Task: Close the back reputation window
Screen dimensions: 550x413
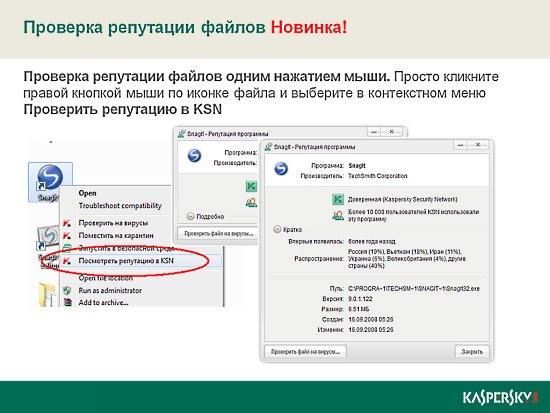Action: coord(391,132)
